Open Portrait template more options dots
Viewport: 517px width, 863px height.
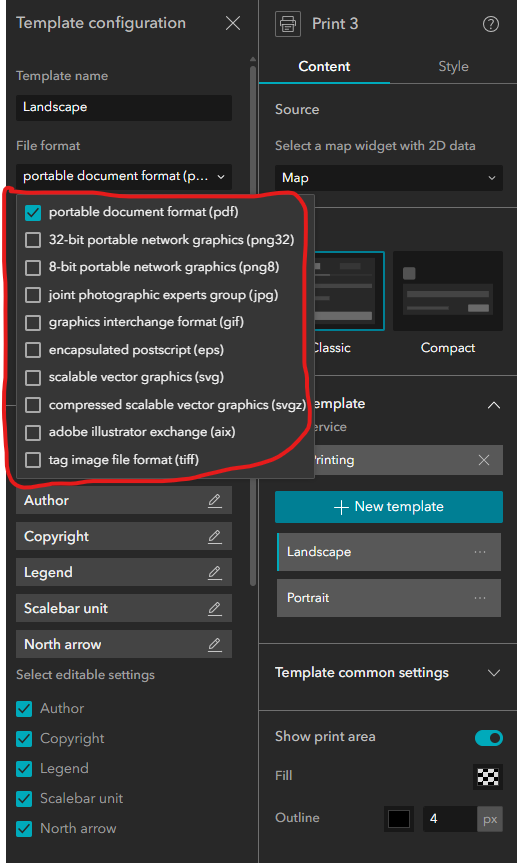[x=480, y=598]
